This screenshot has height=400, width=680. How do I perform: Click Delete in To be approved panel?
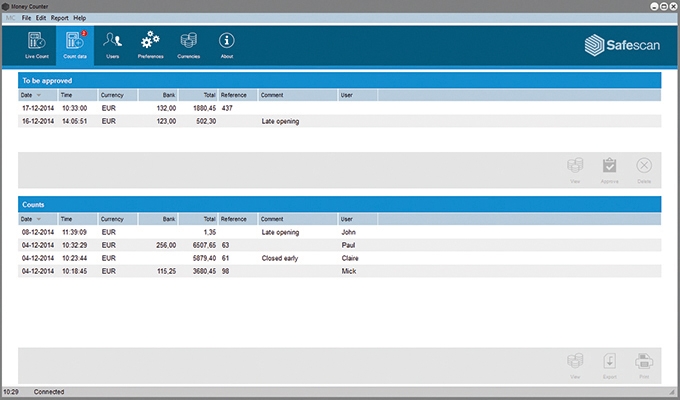(644, 169)
